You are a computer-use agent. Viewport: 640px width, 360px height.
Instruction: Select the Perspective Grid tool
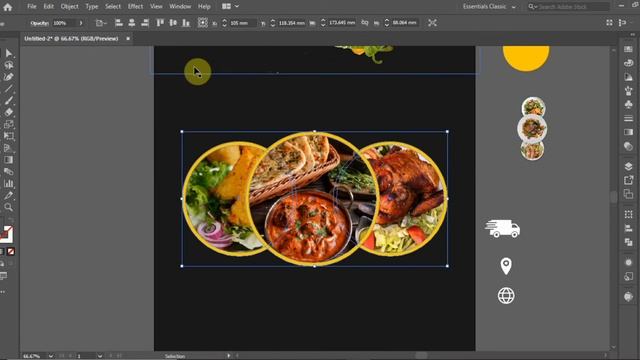(9, 148)
